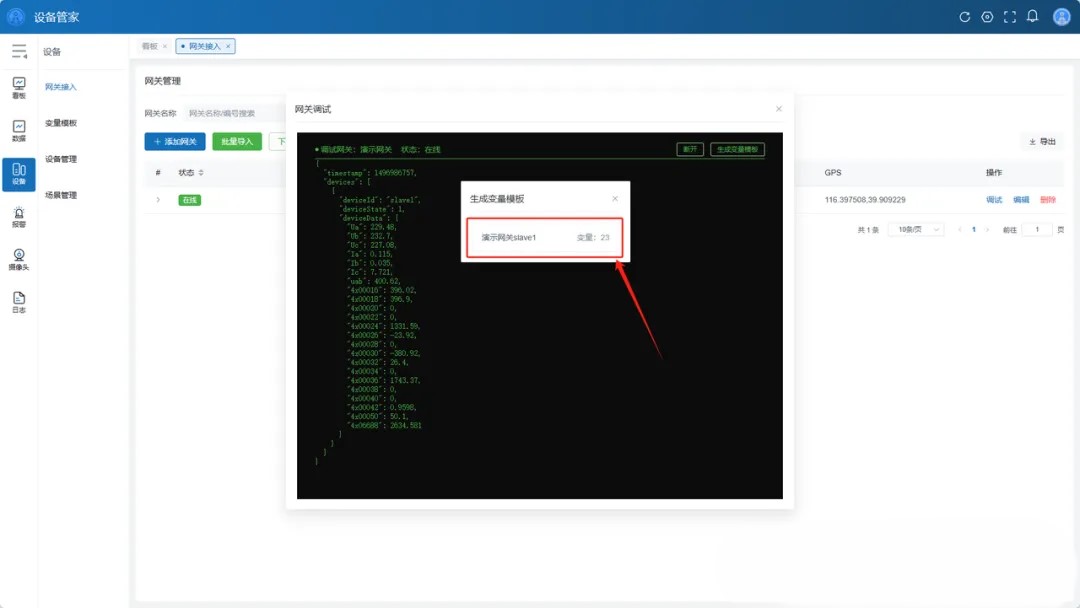
Task: Click the 编辑 link in the gateway row
Action: [1021, 200]
